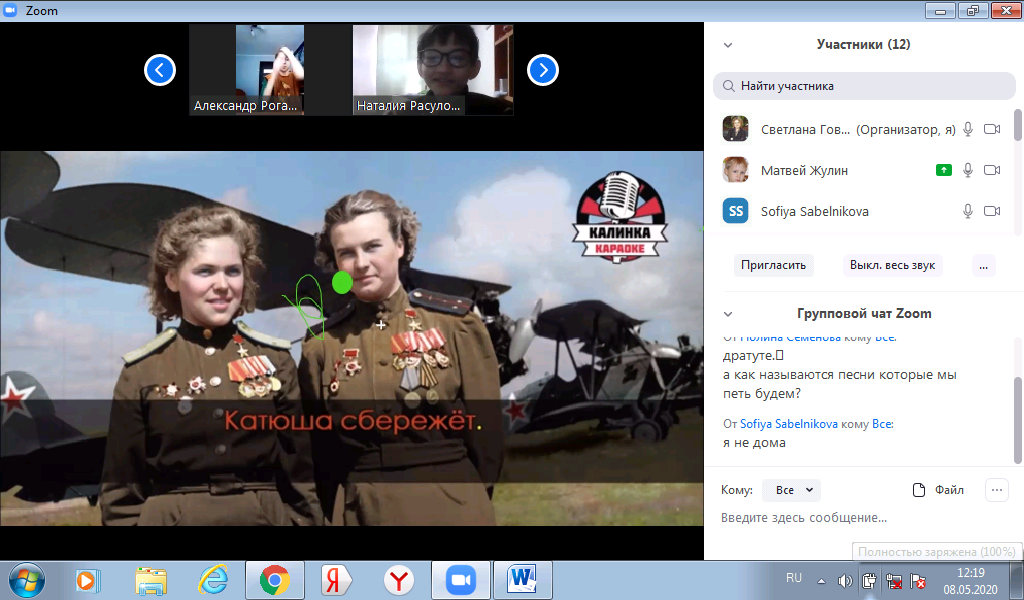Viewport: 1024px width, 600px height.
Task: Click Выкл. весь звук button
Action: point(892,265)
